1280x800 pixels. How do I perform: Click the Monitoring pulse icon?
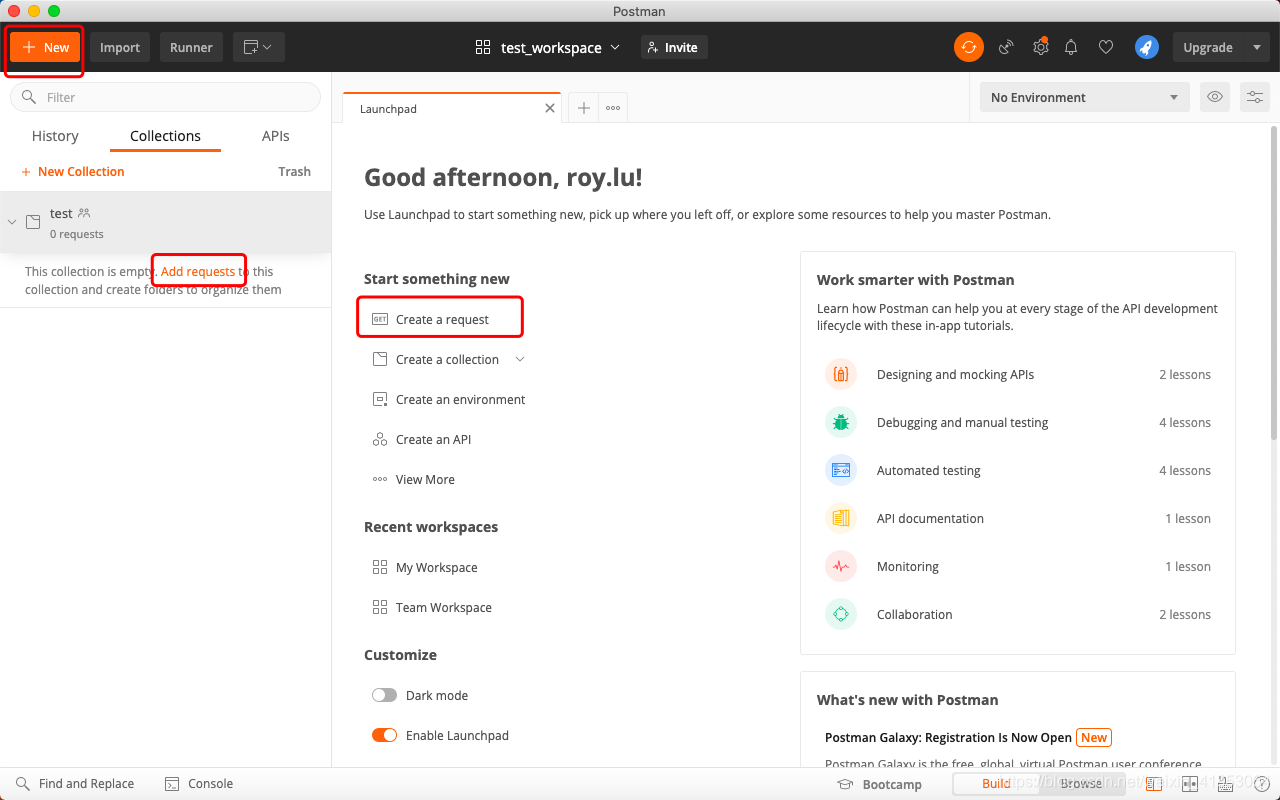click(x=841, y=566)
